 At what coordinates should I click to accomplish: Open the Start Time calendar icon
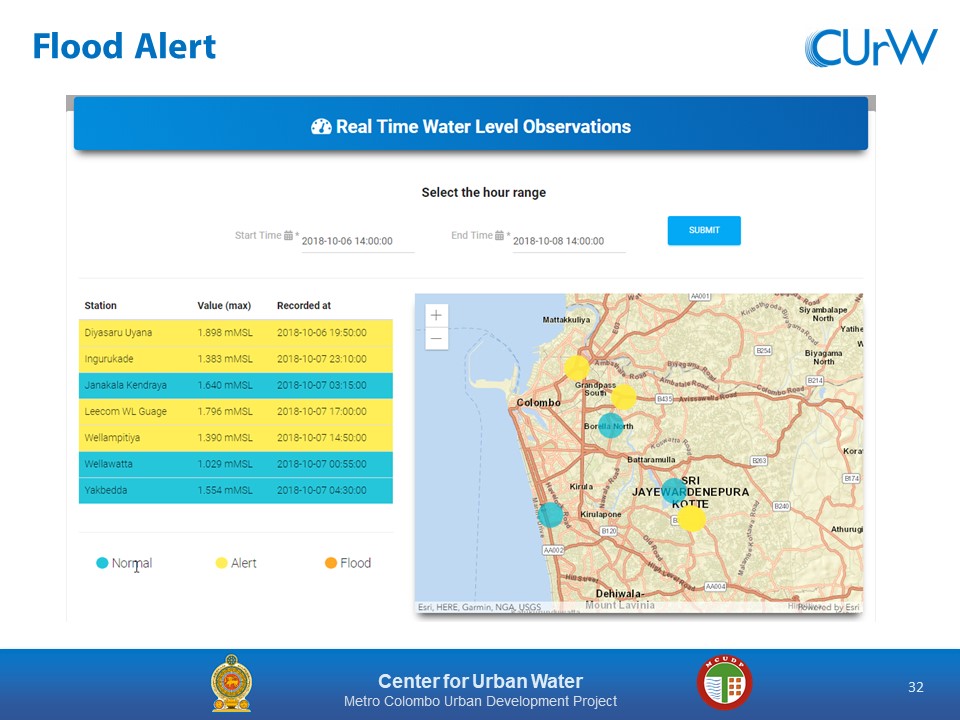(x=288, y=235)
